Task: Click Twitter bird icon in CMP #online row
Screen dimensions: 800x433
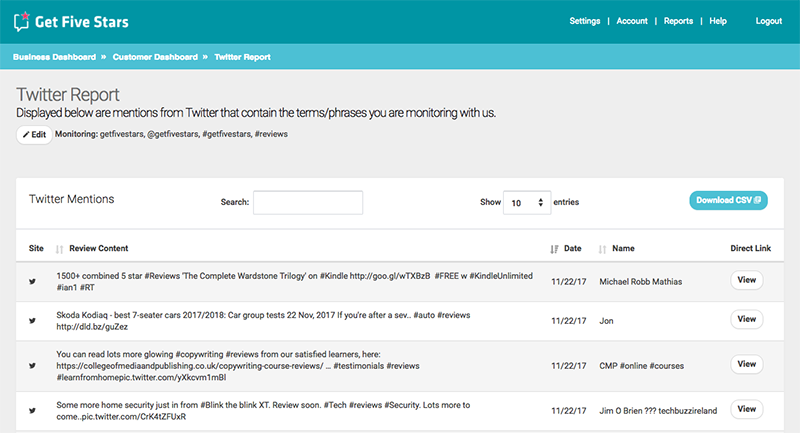Action: click(x=32, y=366)
